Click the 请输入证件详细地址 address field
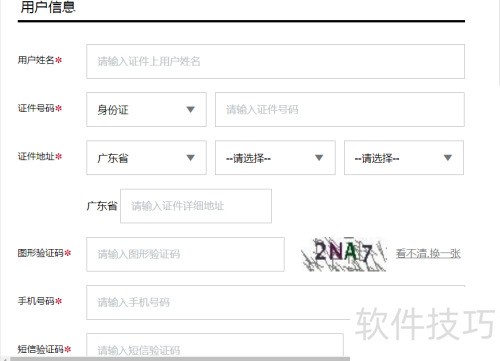This screenshot has width=500, height=361. (x=196, y=206)
